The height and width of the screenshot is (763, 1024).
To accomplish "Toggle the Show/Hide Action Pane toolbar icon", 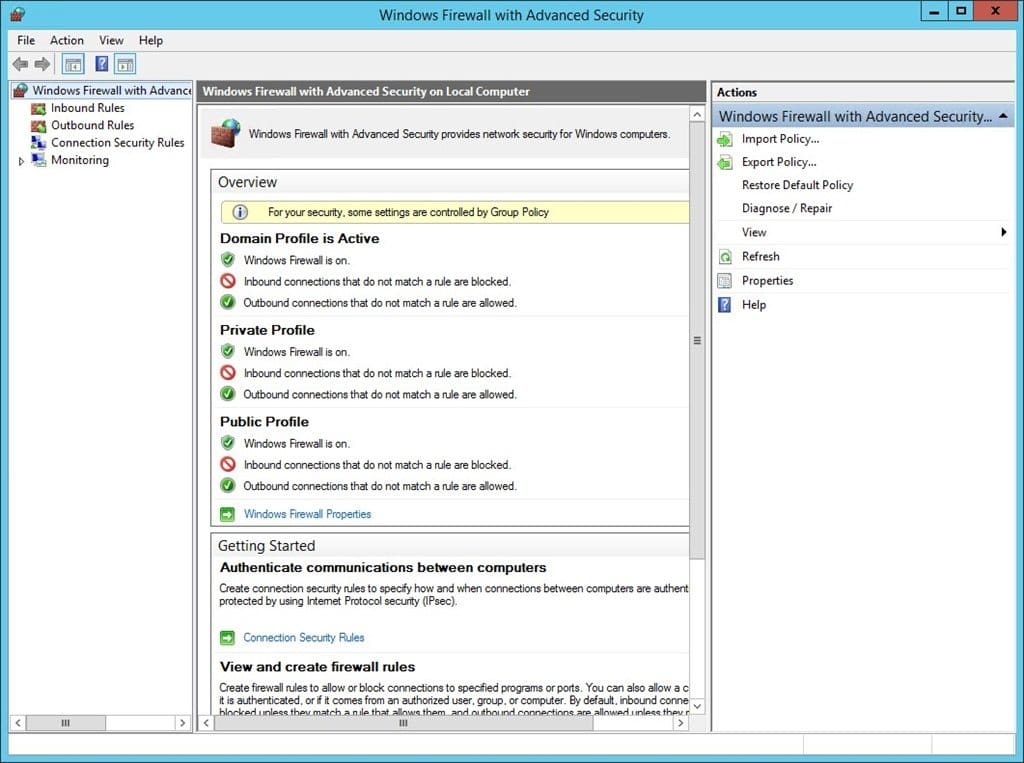I will pos(125,64).
